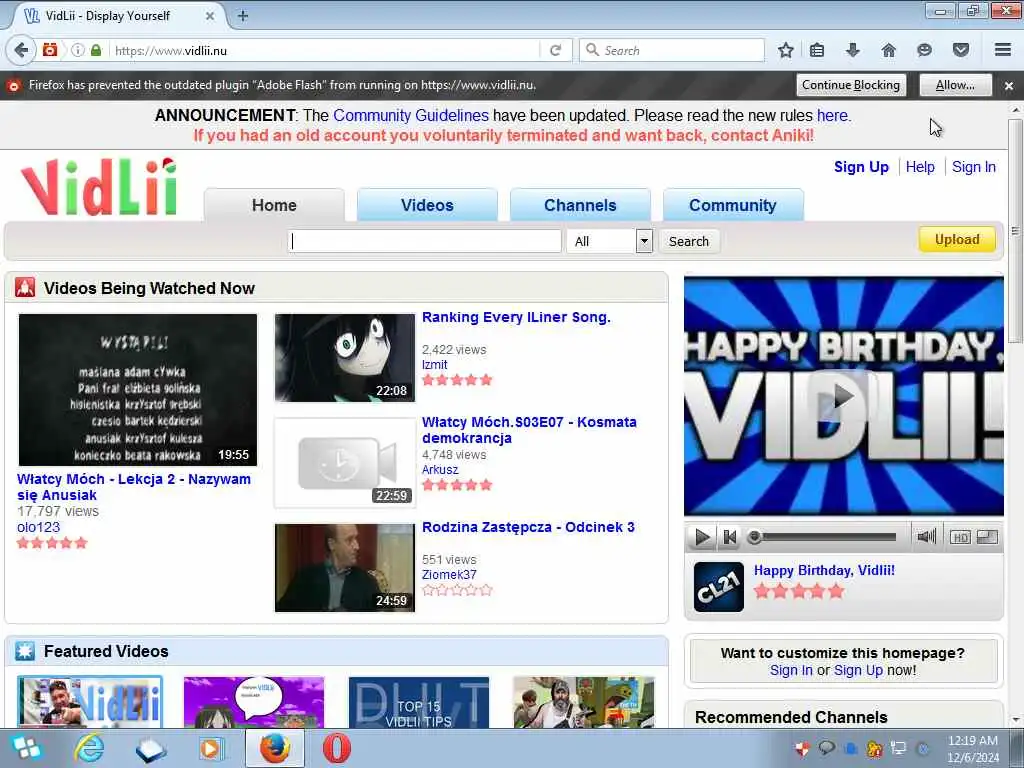The image size is (1024, 768).
Task: Launch Internet Explorer from the taskbar
Action: (89, 748)
